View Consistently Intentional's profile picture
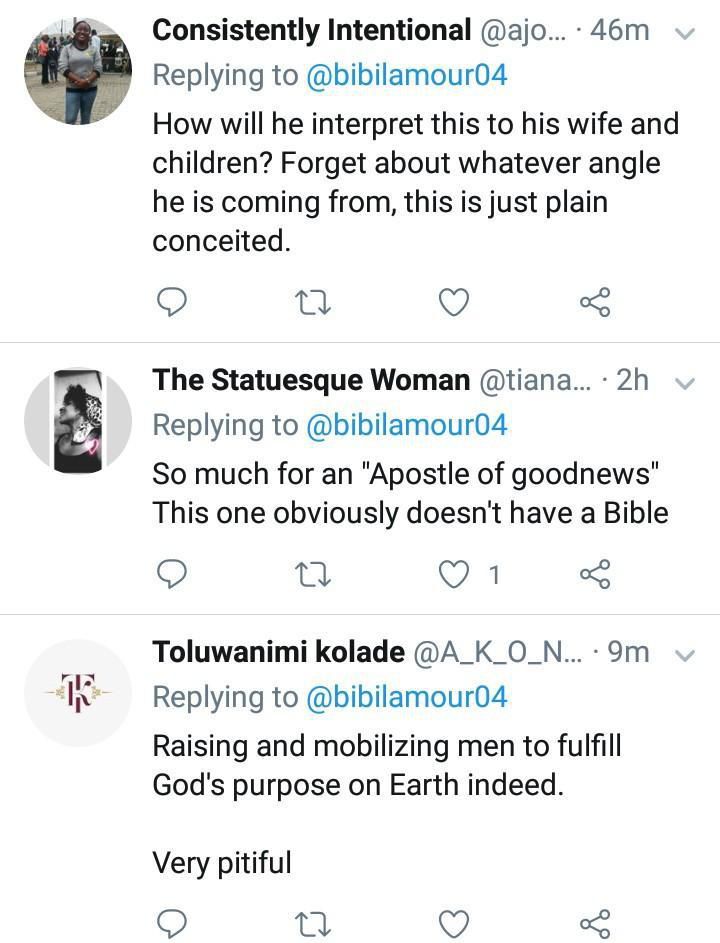 [x=78, y=77]
